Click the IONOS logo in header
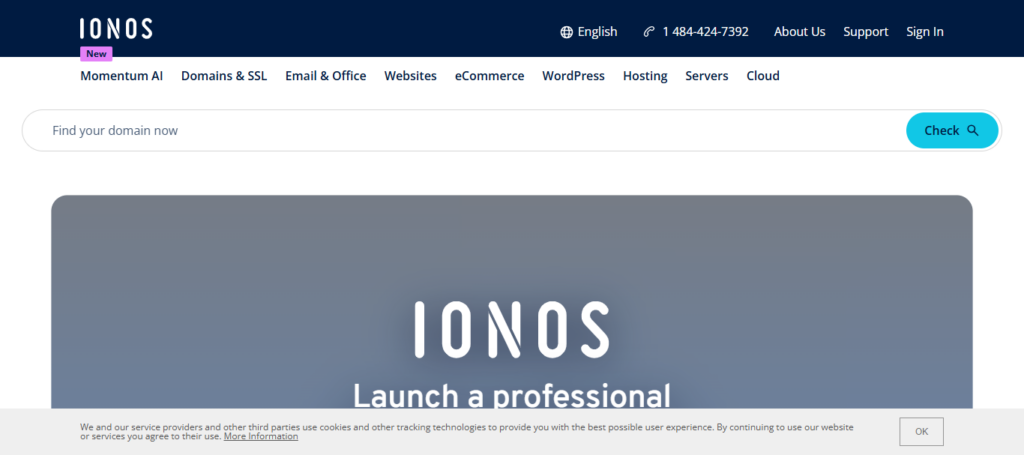1024x455 pixels. tap(116, 29)
